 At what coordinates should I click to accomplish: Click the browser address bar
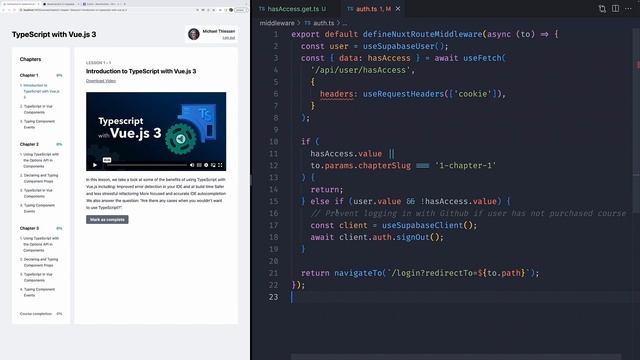tap(106, 10)
